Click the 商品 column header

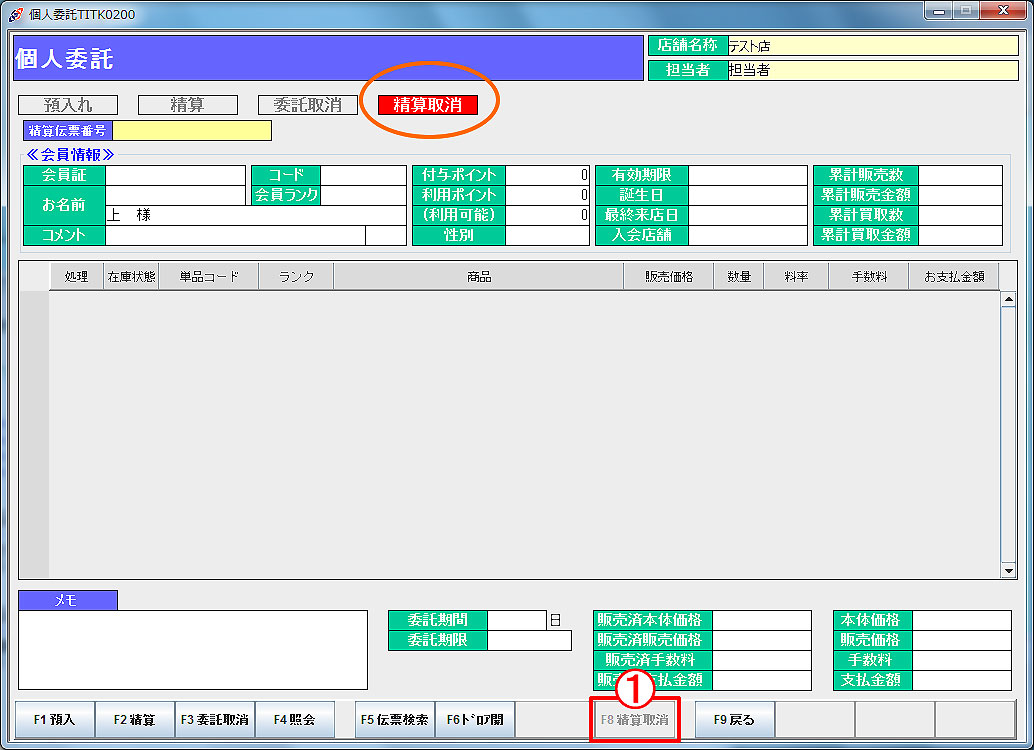pos(478,277)
